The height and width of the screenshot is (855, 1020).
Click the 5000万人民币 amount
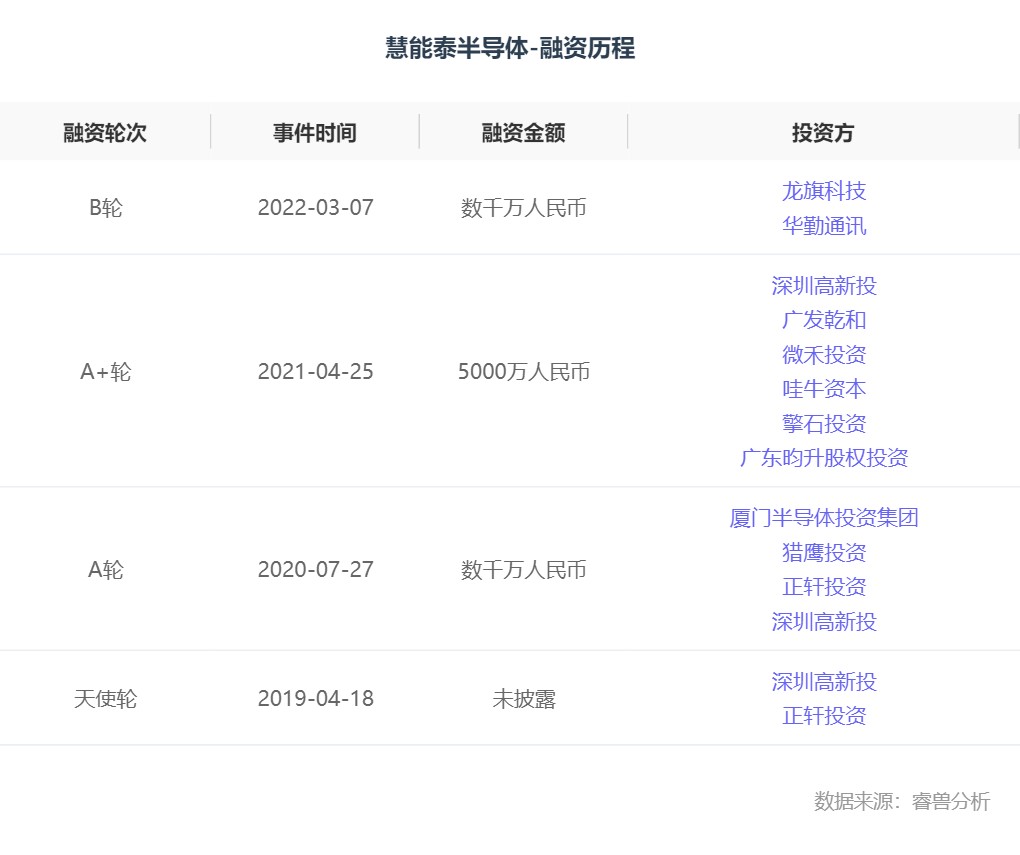(x=524, y=372)
